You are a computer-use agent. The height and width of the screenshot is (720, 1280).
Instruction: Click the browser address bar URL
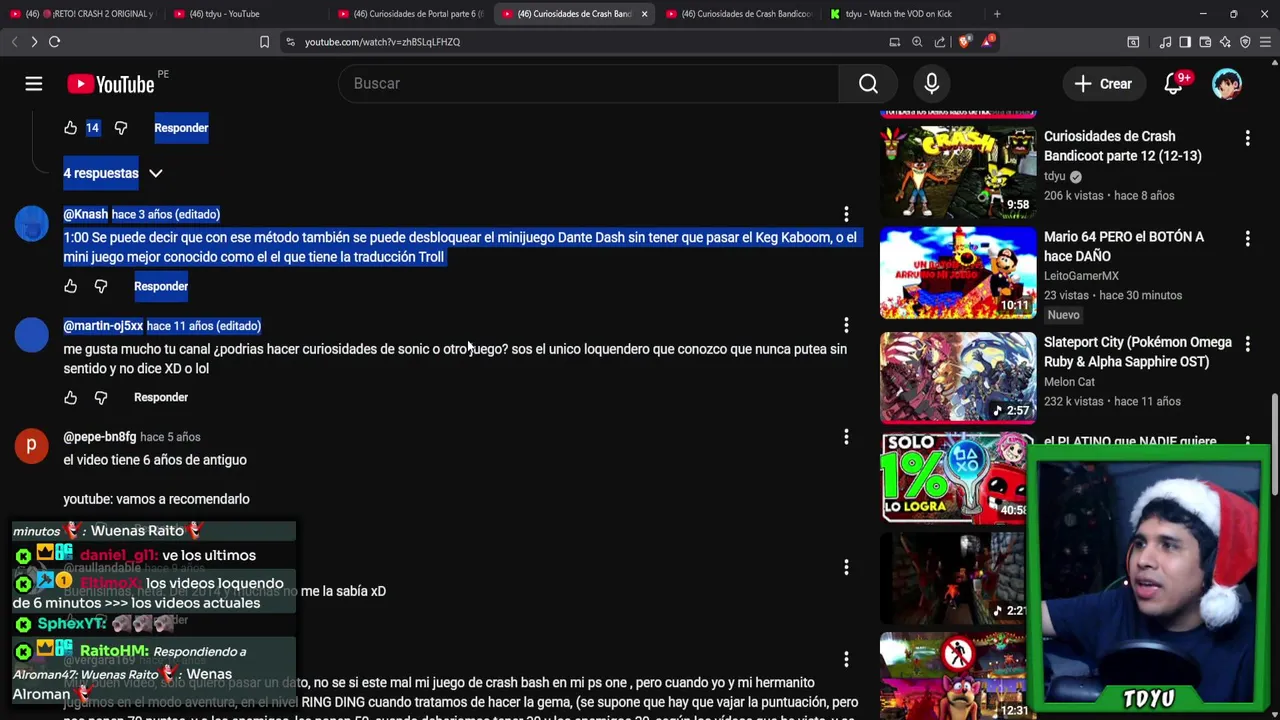click(382, 42)
